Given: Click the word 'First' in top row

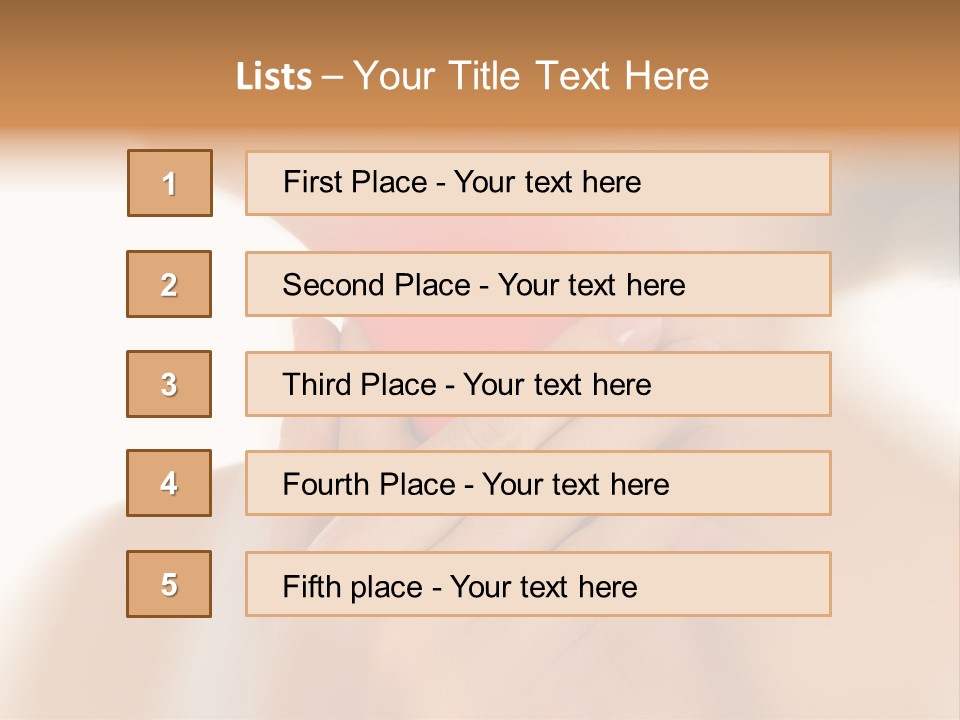Looking at the screenshot, I should pos(311,182).
